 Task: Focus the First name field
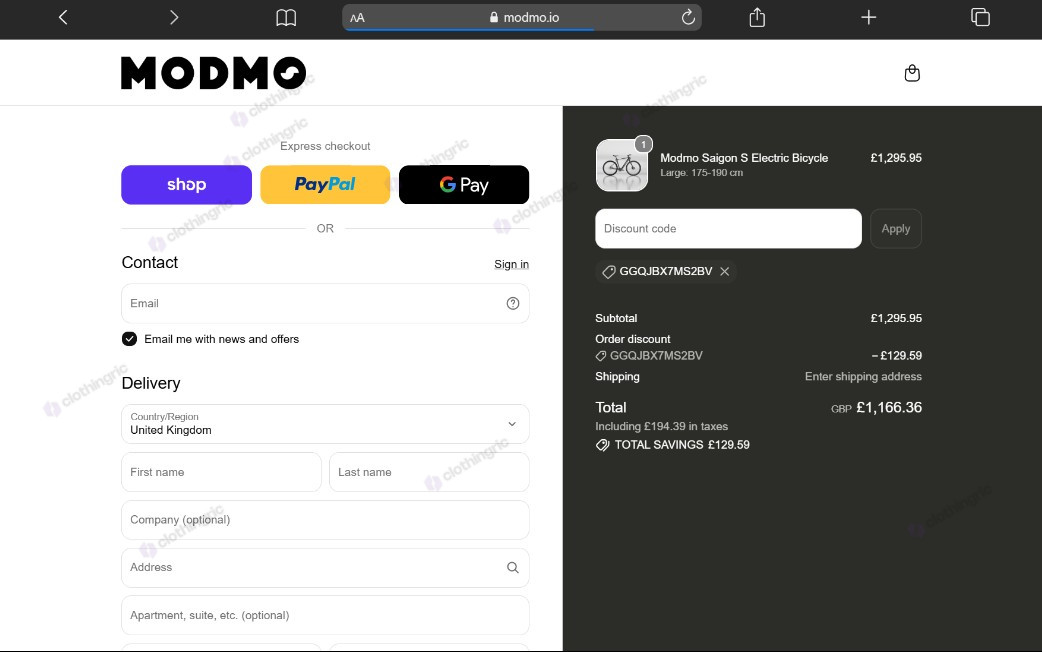tap(221, 472)
